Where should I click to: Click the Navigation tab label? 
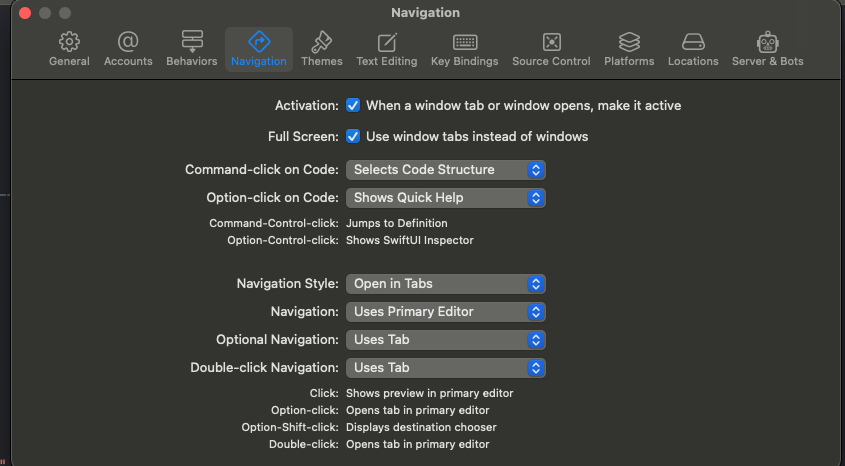(x=259, y=61)
